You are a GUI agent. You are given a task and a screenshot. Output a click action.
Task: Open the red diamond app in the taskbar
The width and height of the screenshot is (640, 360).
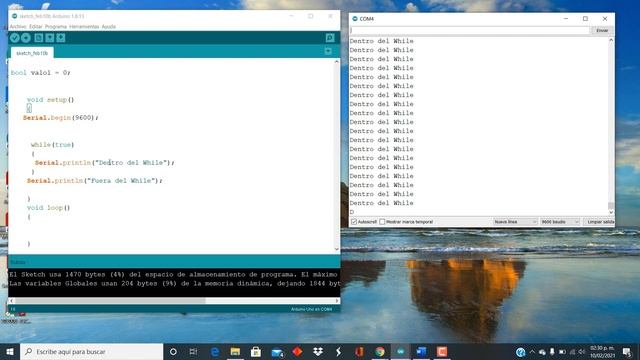tap(297, 351)
